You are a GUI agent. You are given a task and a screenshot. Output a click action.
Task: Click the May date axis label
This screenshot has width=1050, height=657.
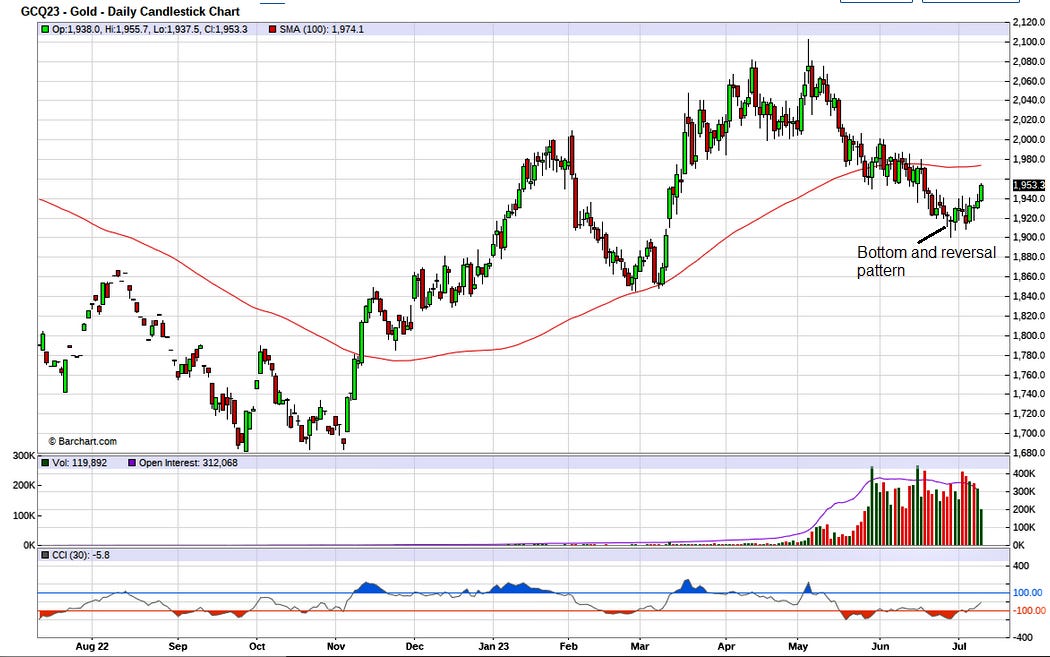point(798,646)
